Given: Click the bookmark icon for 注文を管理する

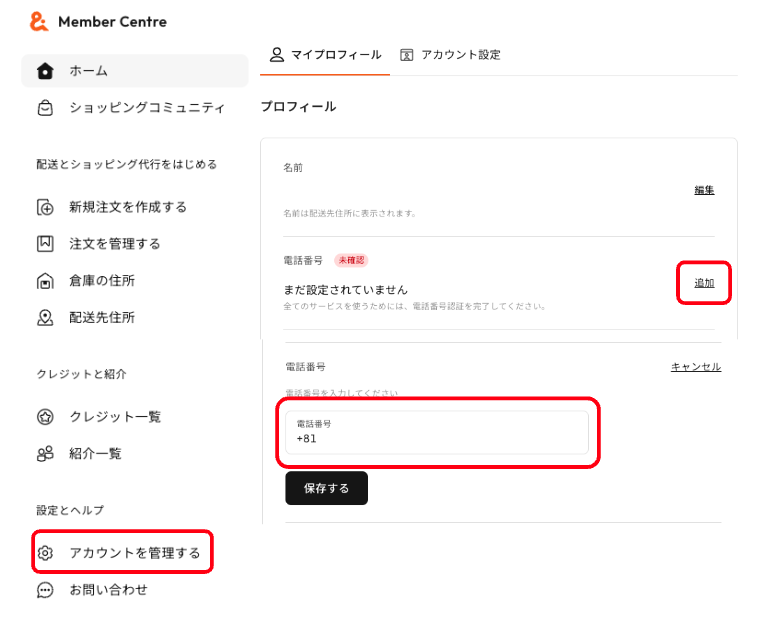Looking at the screenshot, I should click(x=45, y=244).
